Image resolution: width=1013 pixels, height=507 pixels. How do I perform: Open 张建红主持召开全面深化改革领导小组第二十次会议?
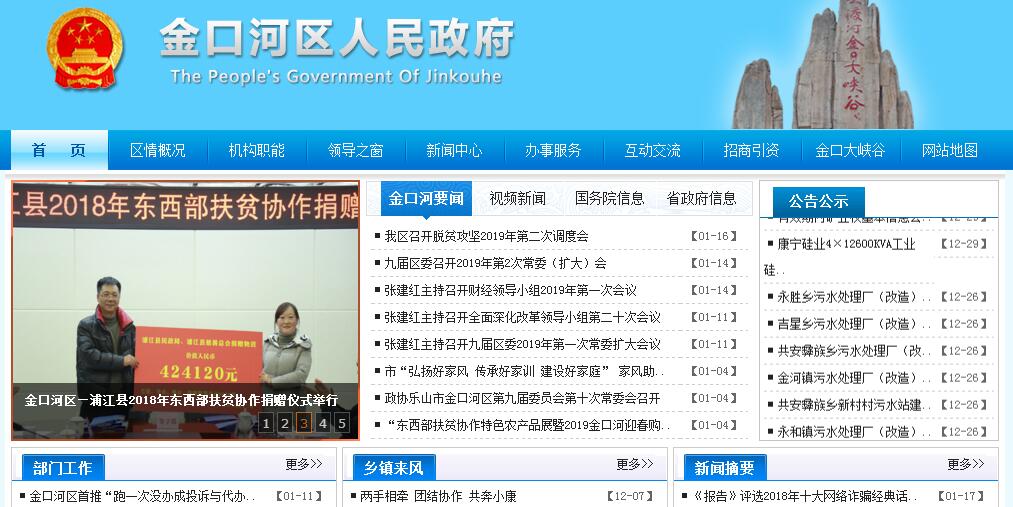pos(522,318)
